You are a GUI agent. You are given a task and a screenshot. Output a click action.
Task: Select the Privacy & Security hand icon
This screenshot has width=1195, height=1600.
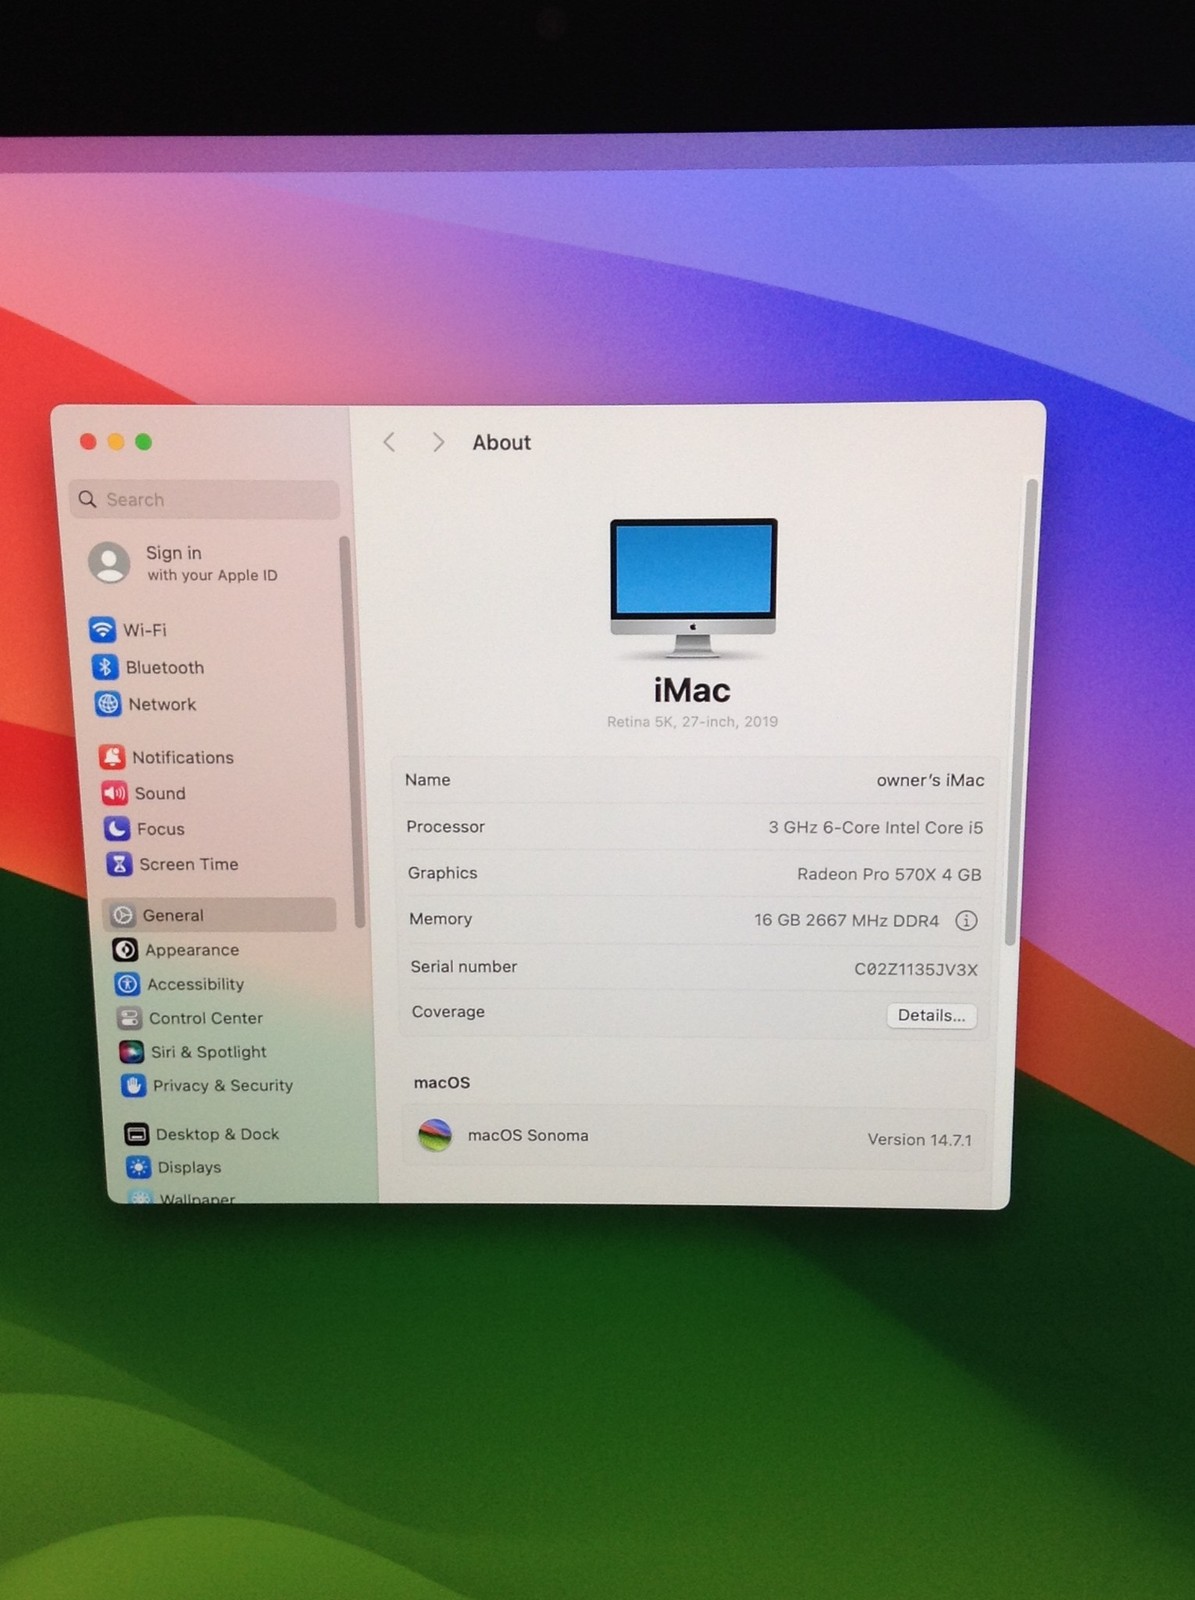(x=133, y=1085)
